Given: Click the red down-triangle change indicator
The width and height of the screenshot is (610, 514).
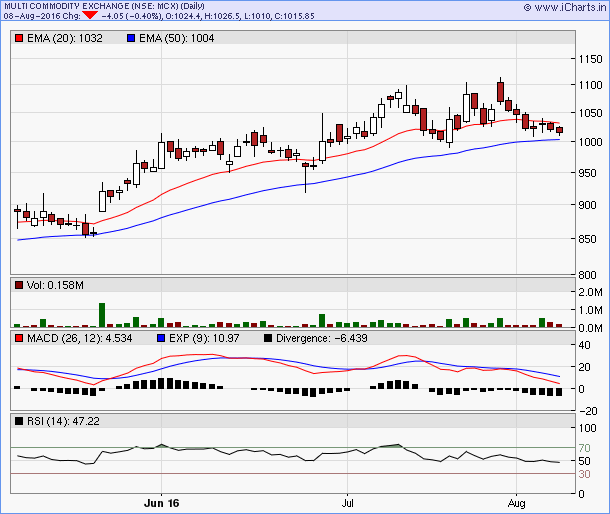Looking at the screenshot, I should (x=90, y=16).
